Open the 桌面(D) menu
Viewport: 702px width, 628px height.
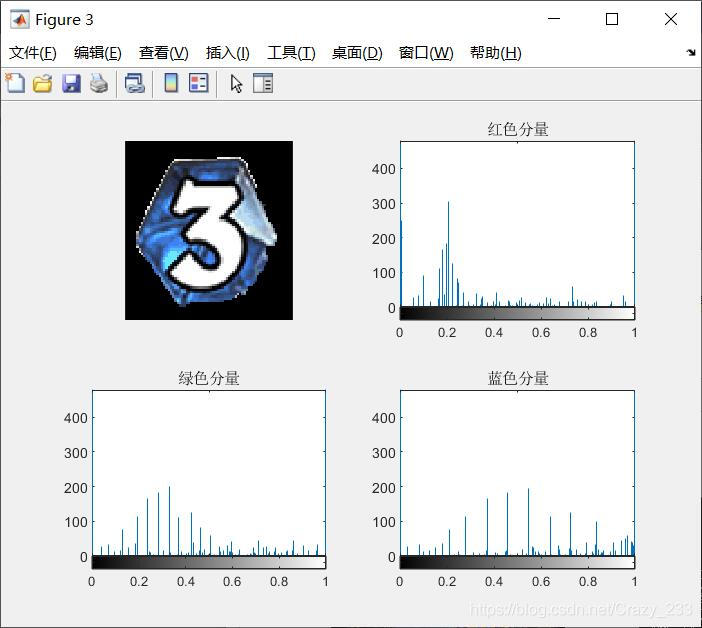point(357,53)
